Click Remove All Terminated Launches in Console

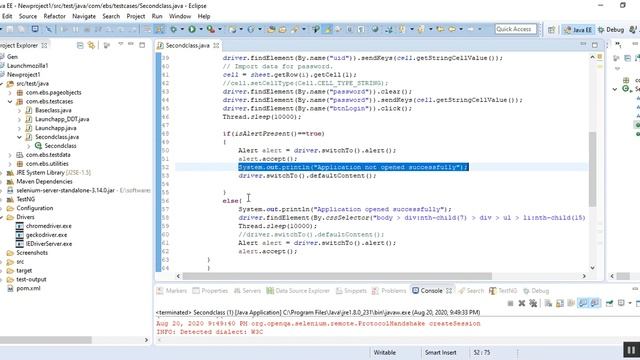point(533,303)
